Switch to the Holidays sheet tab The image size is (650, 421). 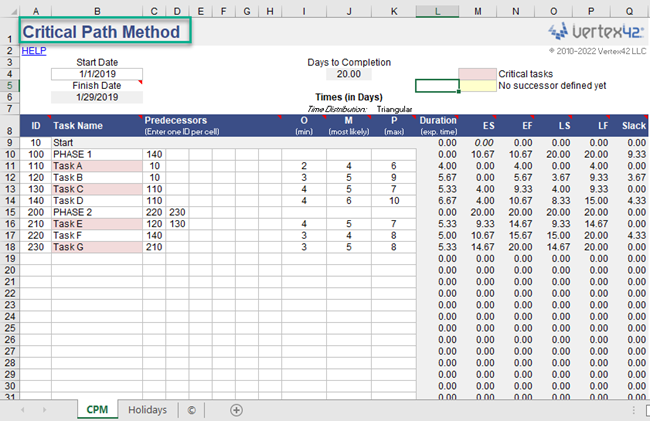point(146,410)
